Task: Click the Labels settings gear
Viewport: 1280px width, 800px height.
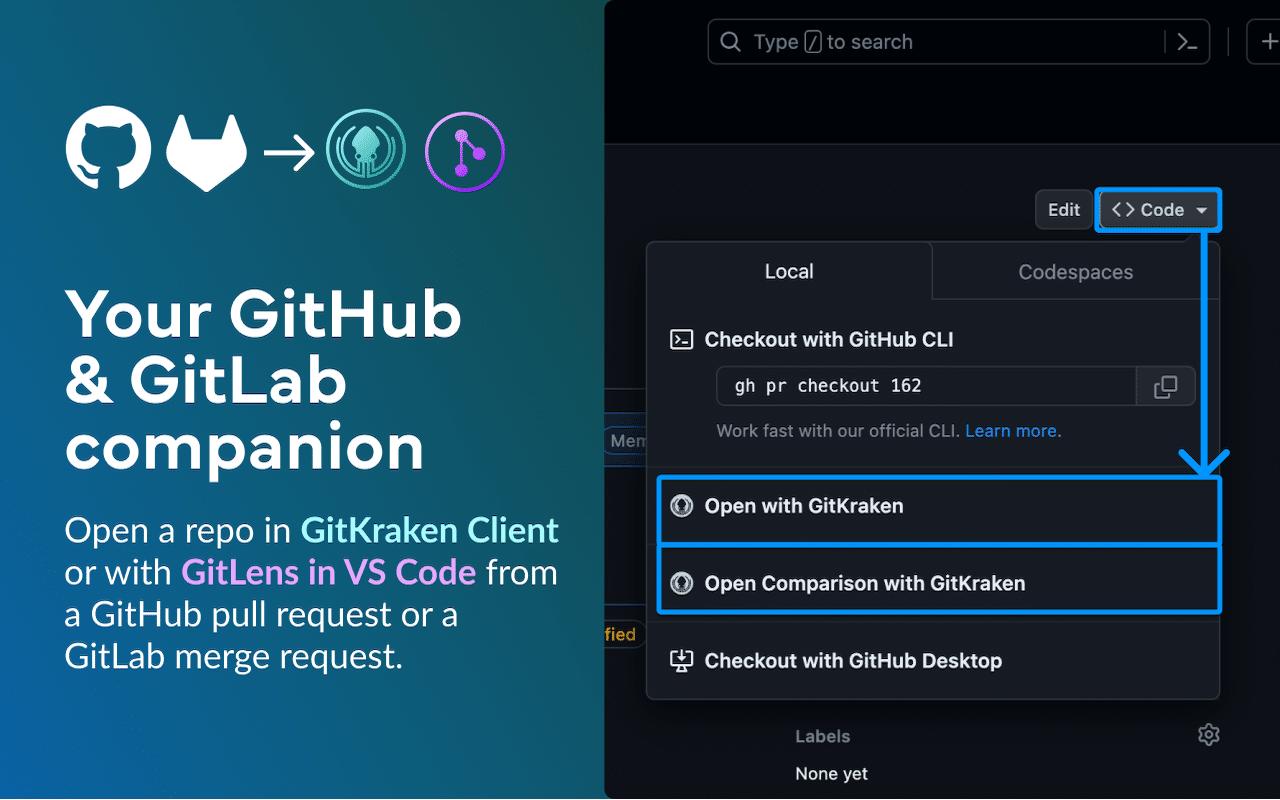Action: point(1208,734)
